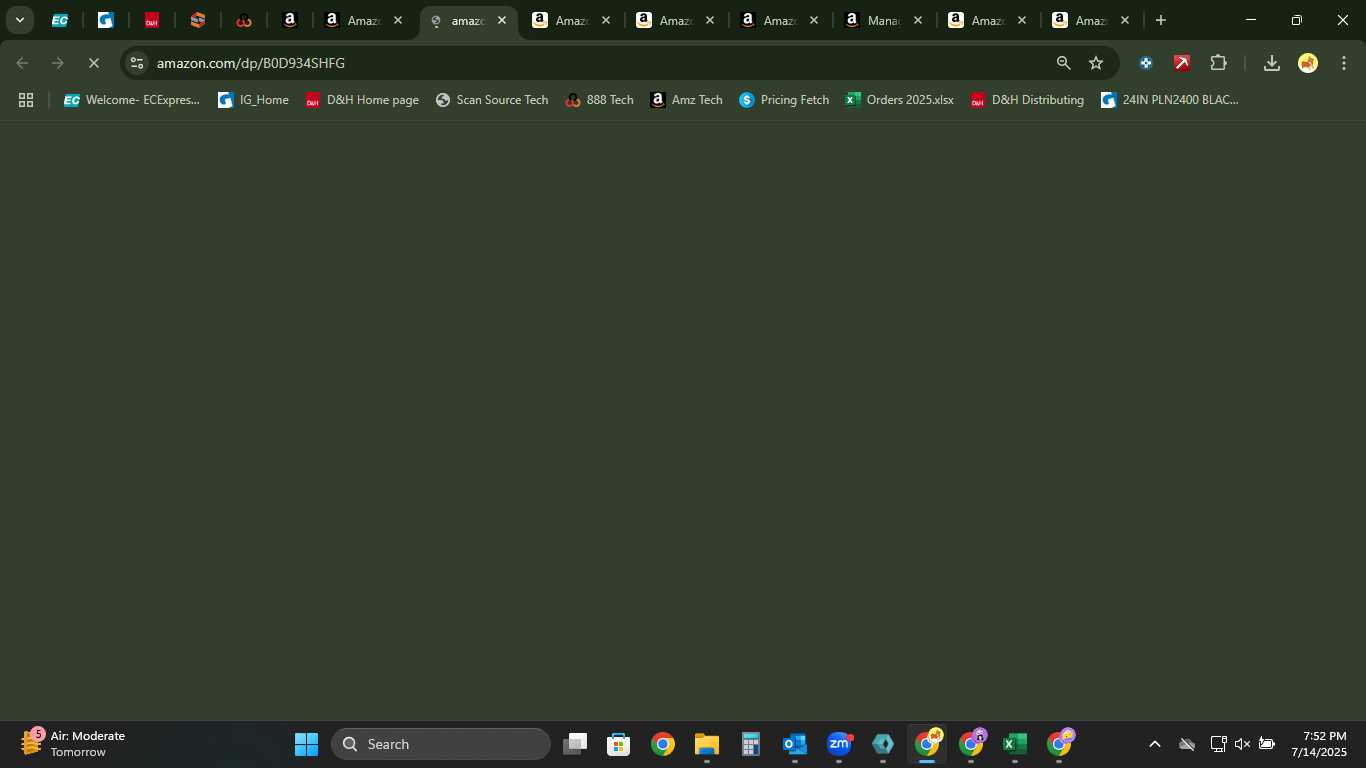Open Excel from taskbar

point(1015,744)
